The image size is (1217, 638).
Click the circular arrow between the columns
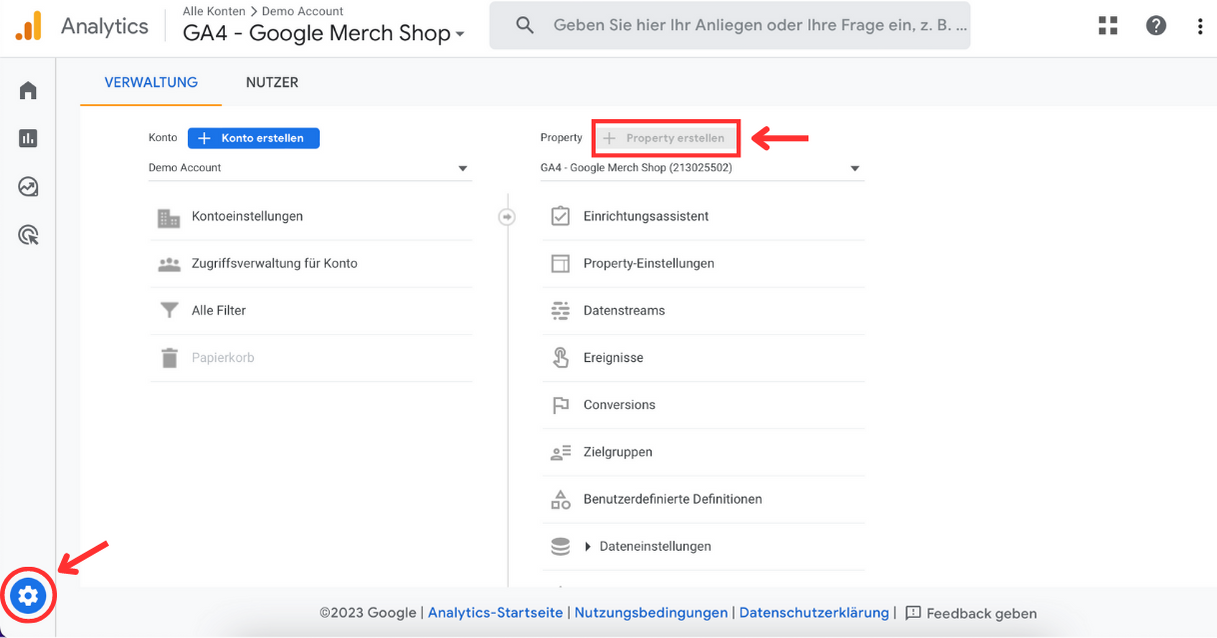click(x=507, y=216)
